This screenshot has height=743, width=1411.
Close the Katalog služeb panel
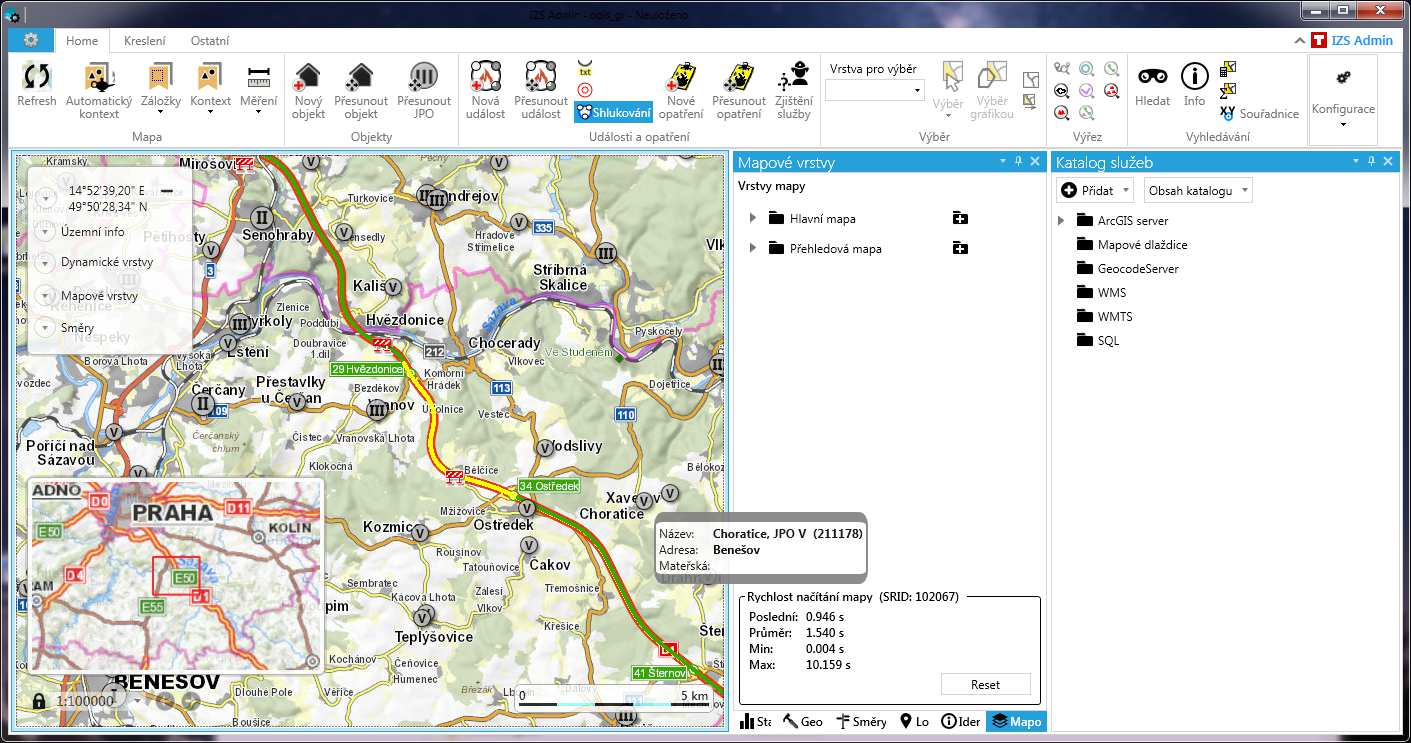coord(1388,161)
